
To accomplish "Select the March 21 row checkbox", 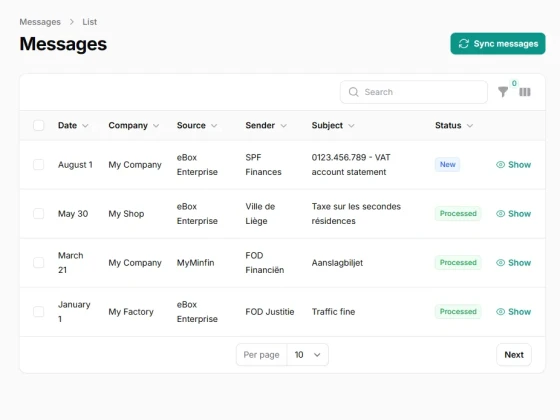I will pos(39,262).
